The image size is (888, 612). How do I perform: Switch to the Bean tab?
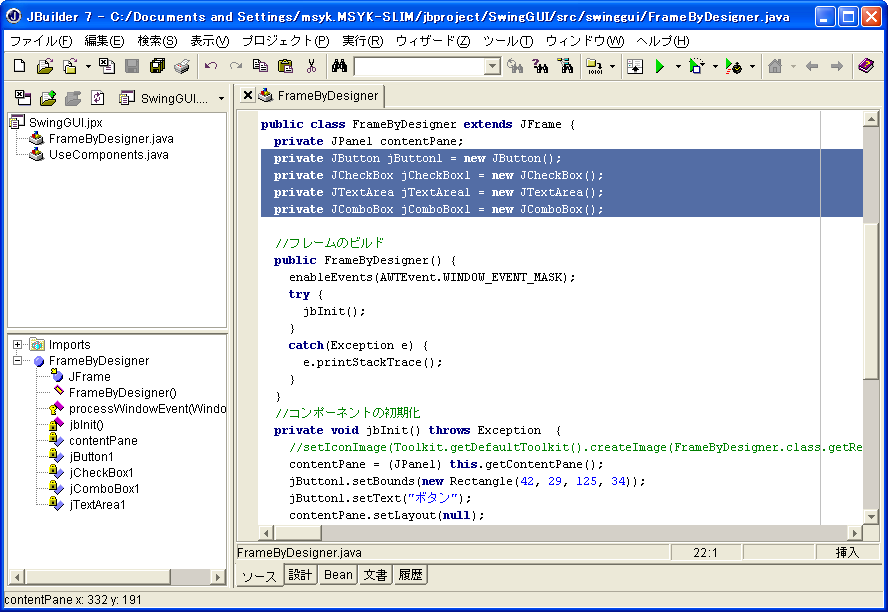coord(338,575)
